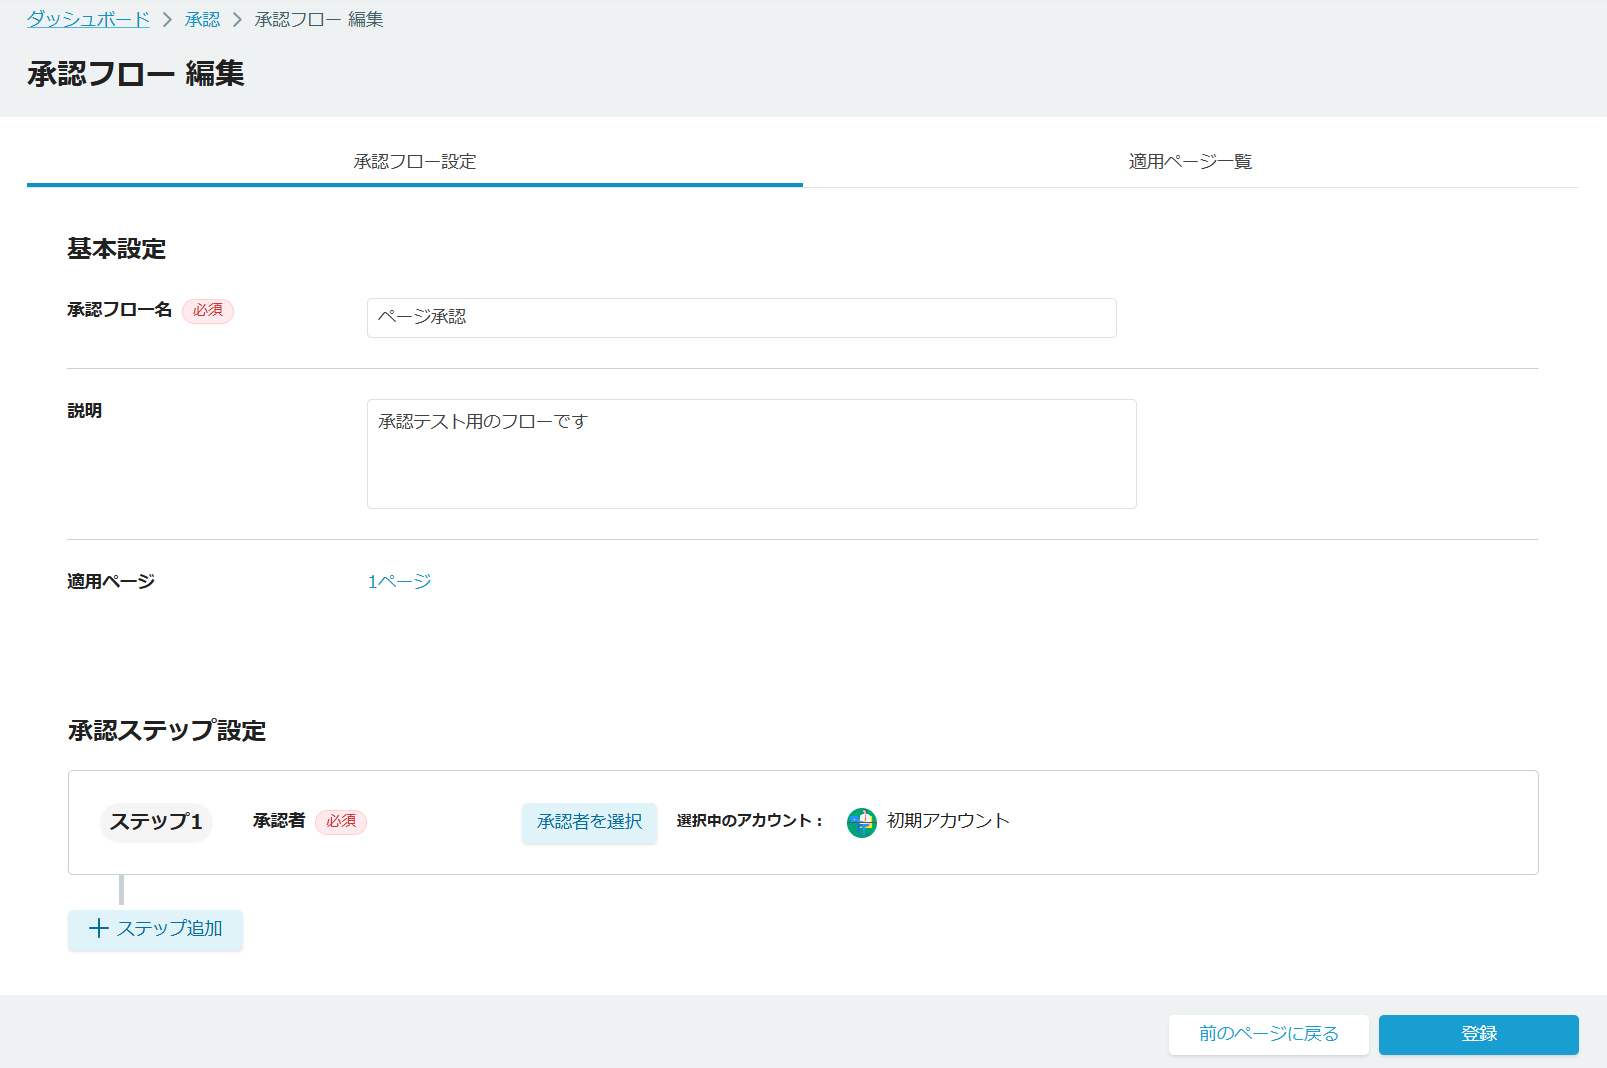Click the 必須 badge beside 承認者
The width and height of the screenshot is (1607, 1068).
[x=341, y=822]
